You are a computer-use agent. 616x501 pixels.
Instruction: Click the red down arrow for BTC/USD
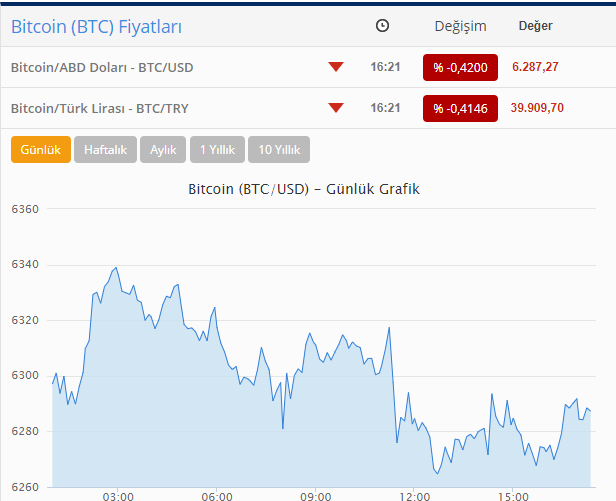tap(336, 67)
